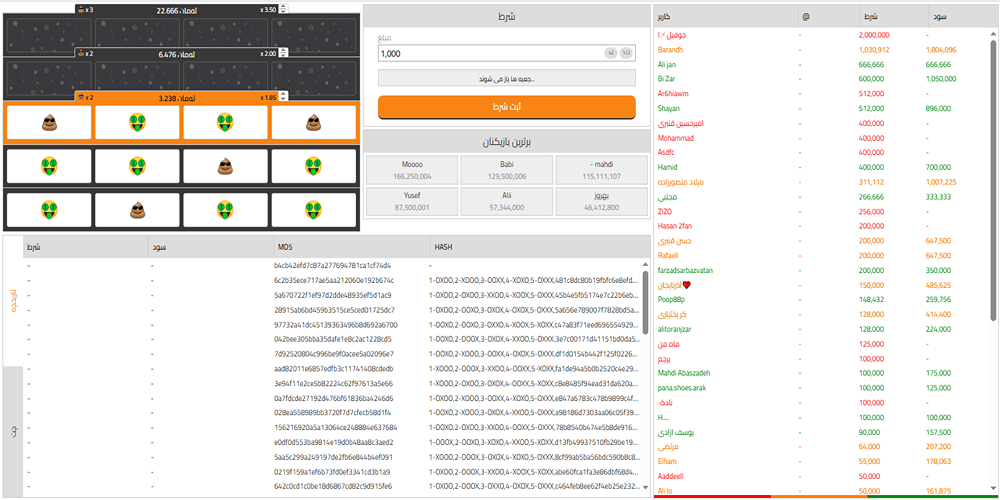Click the HASH column header
This screenshot has width=1000, height=500.
tap(539, 247)
